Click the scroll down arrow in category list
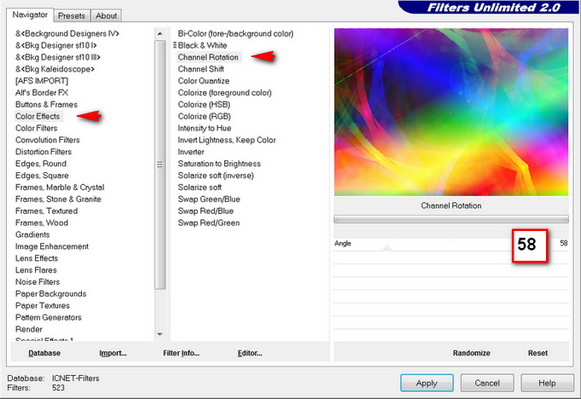Screen dimensions: 581x399 [160, 334]
